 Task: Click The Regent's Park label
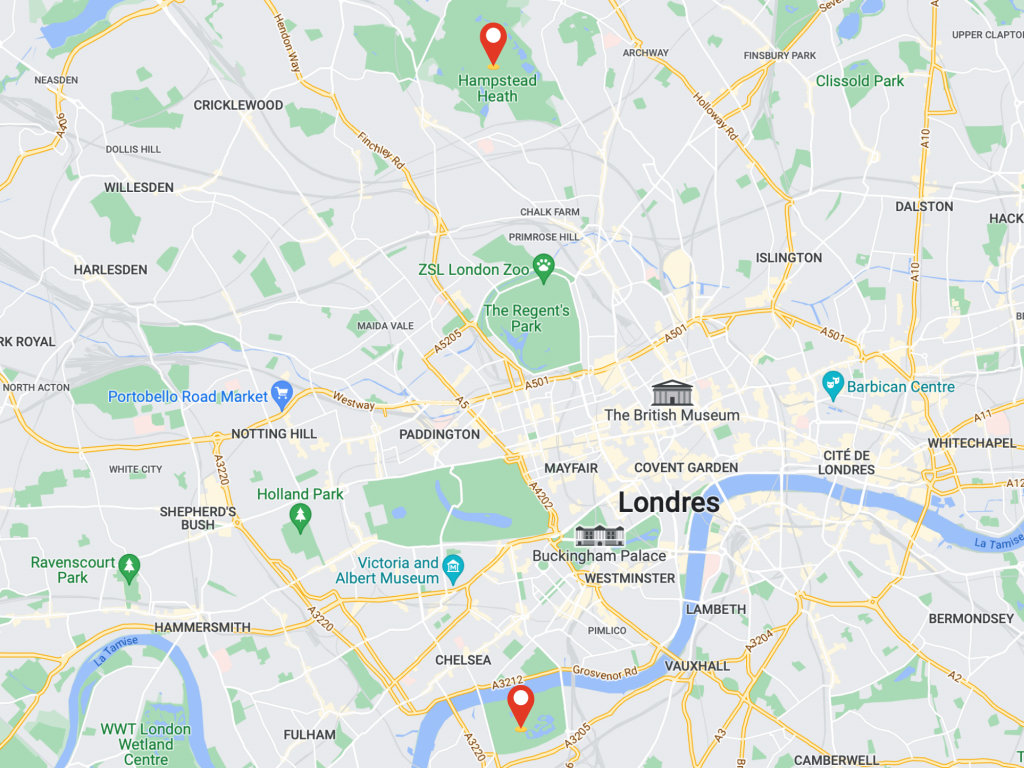(526, 319)
